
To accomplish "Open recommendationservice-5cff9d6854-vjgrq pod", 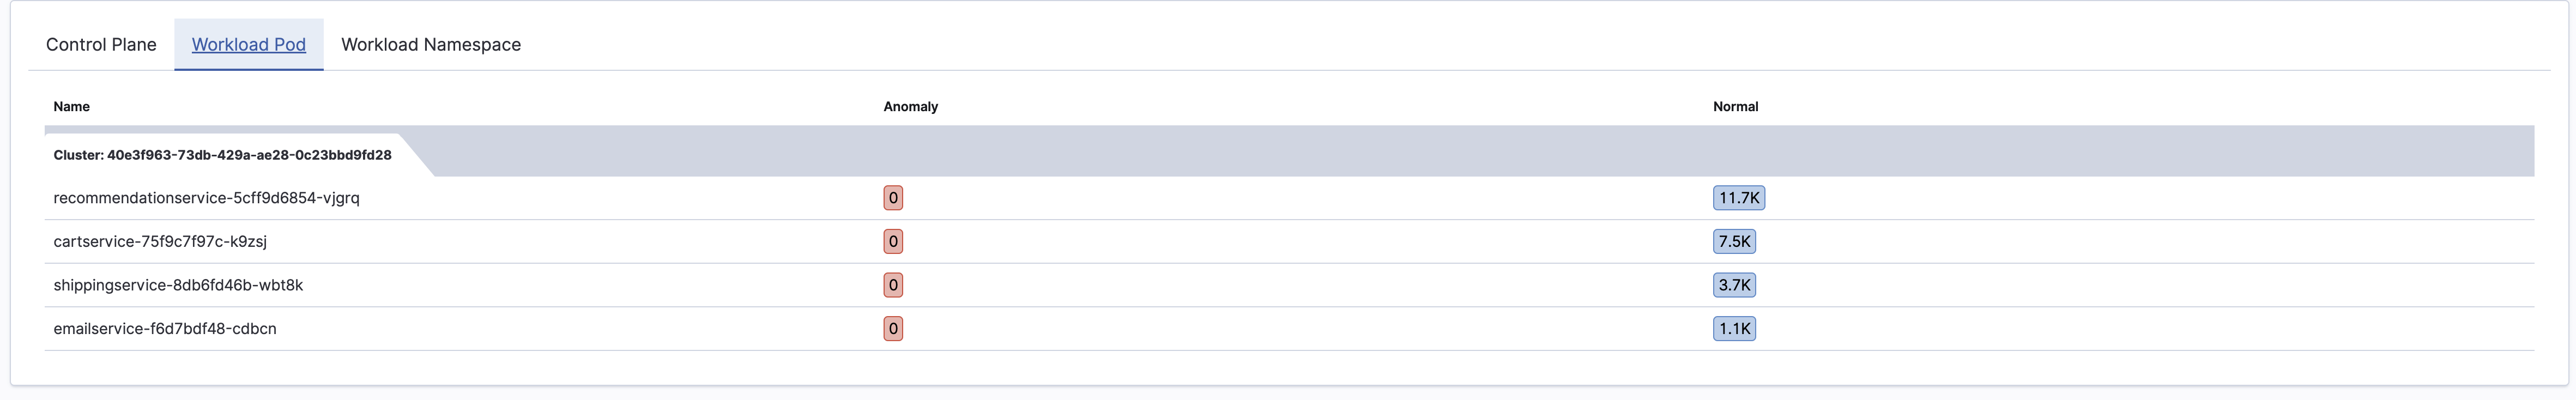I will [x=206, y=198].
